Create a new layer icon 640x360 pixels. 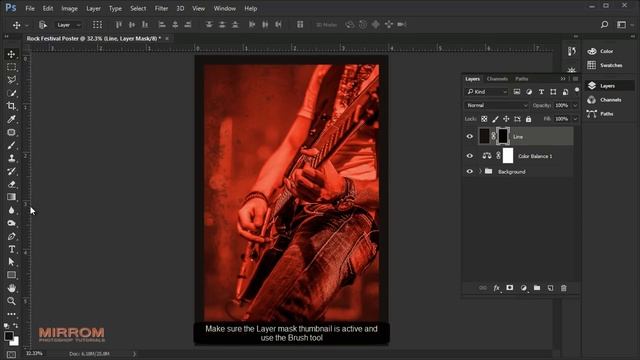pos(551,288)
